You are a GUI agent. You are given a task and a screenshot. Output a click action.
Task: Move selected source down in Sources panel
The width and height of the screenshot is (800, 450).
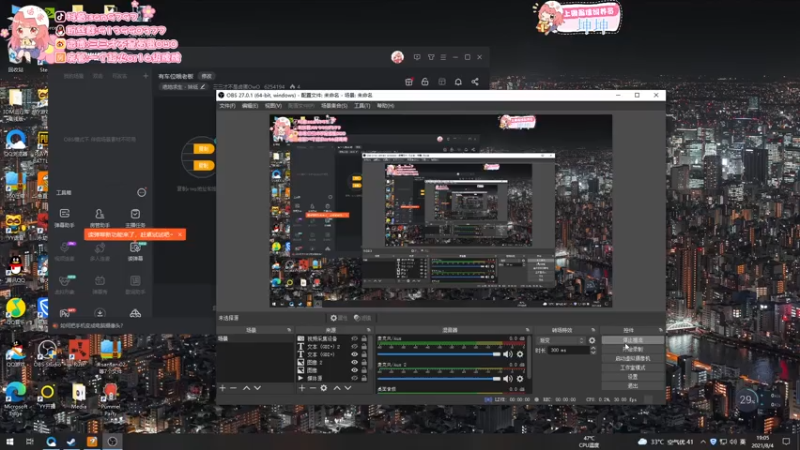click(x=348, y=388)
